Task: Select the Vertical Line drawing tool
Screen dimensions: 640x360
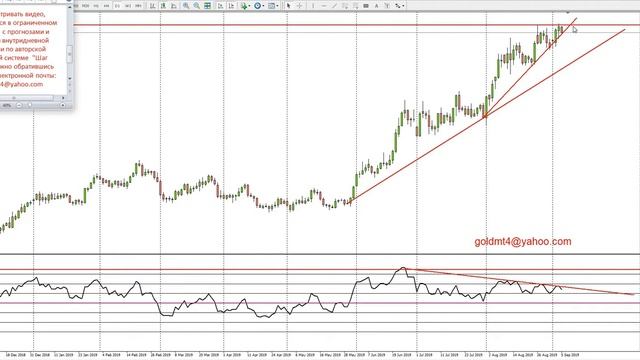Action: 313,6
